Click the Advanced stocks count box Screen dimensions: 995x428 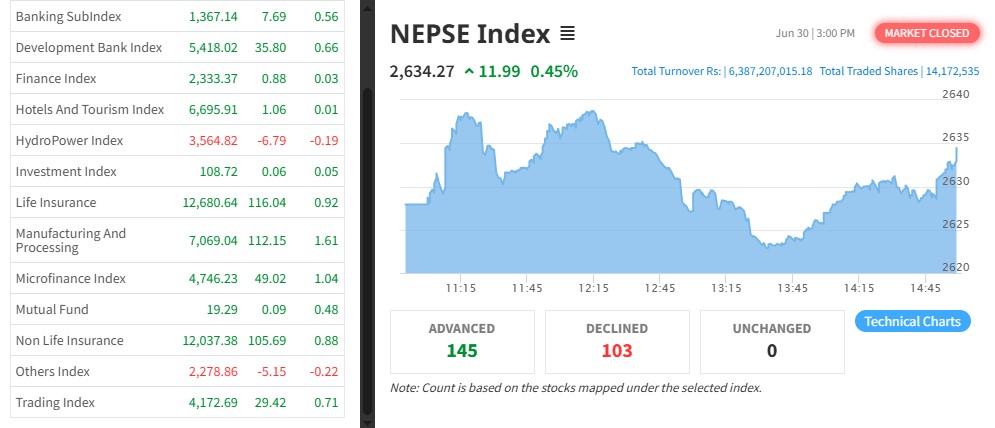(461, 340)
